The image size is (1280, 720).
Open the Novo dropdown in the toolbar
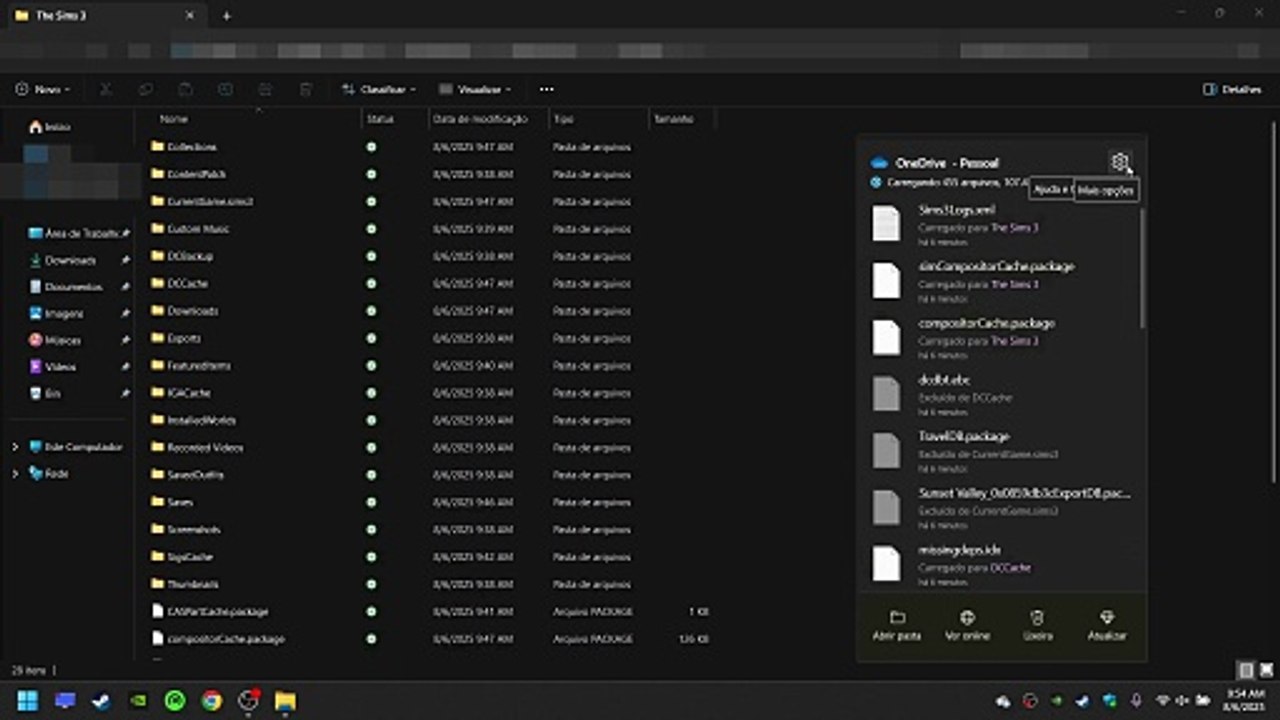pos(43,89)
